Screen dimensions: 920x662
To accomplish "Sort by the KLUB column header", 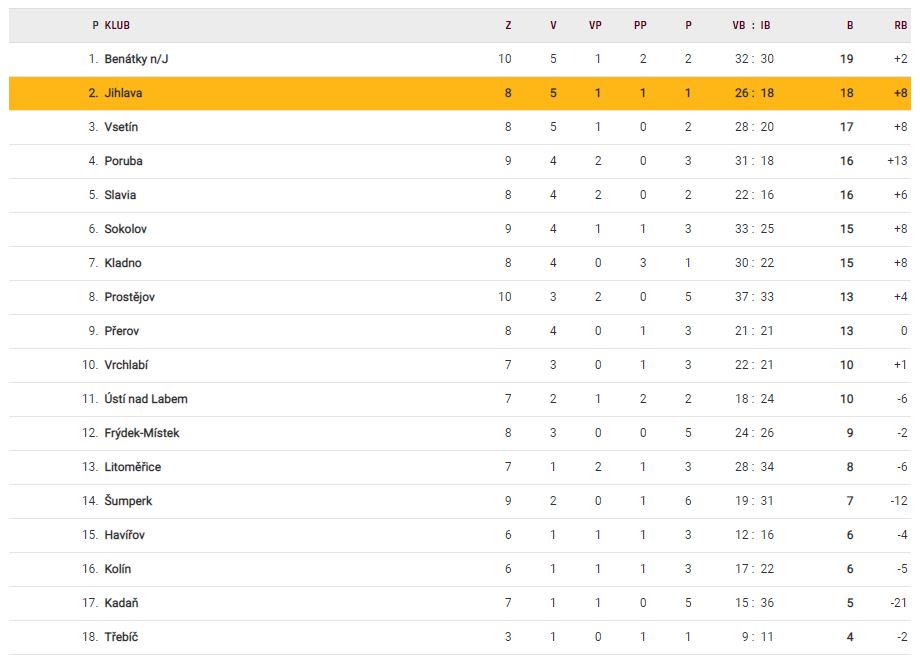I will (117, 25).
